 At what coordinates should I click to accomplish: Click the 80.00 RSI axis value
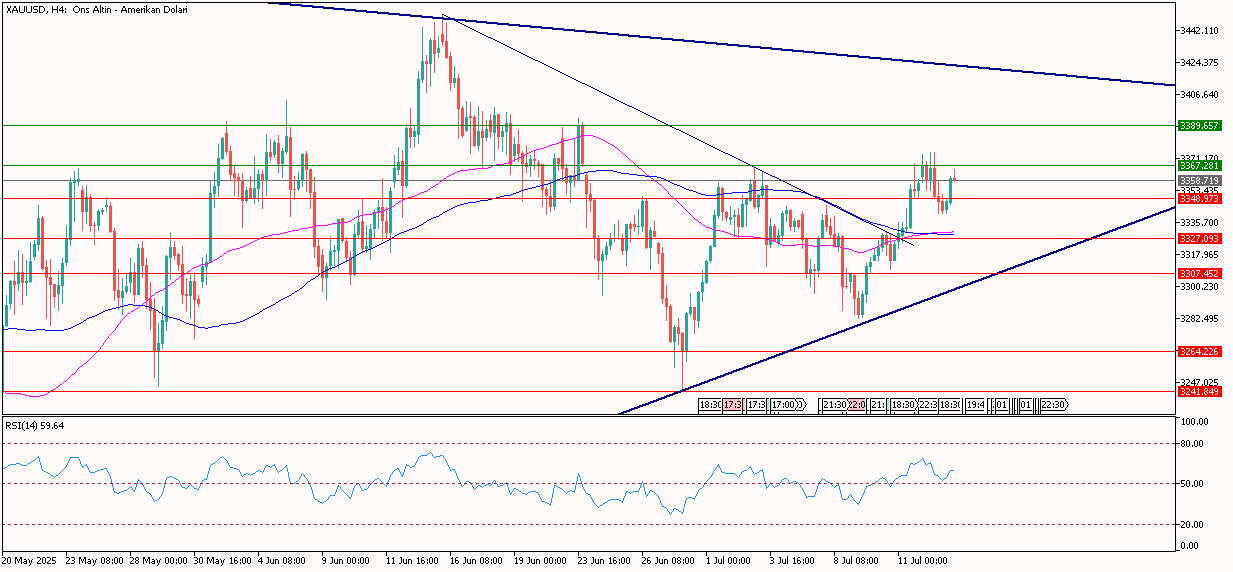pyautogui.click(x=1194, y=443)
